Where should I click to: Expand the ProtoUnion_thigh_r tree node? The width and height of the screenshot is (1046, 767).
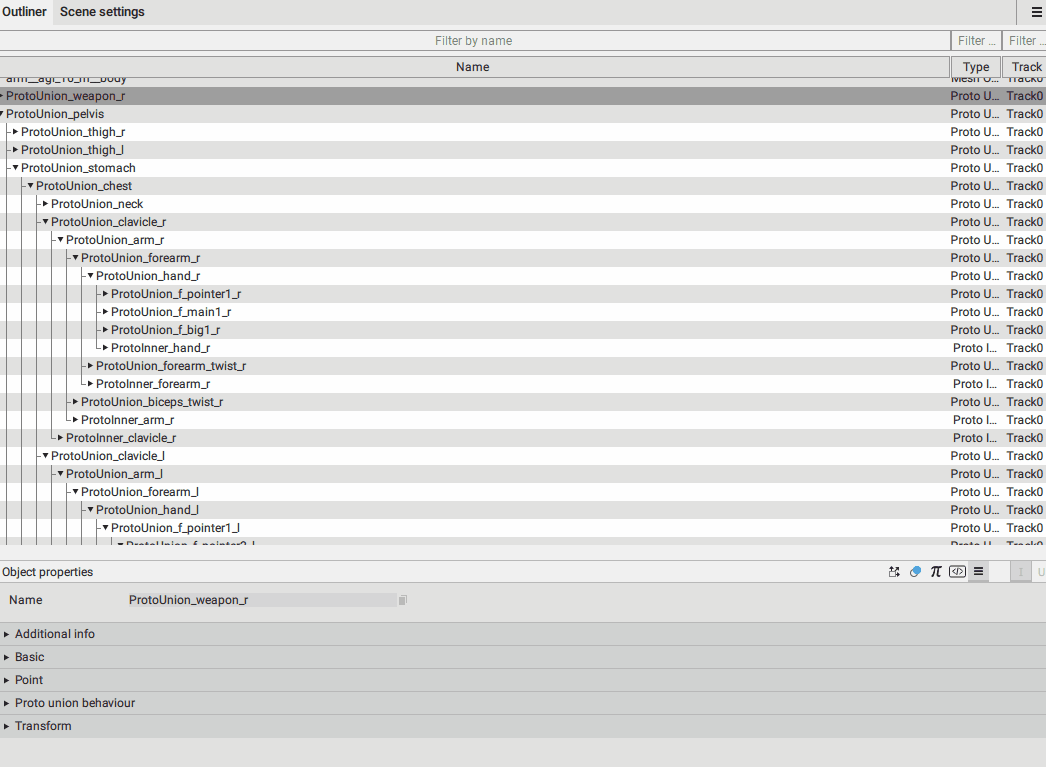[x=15, y=132]
